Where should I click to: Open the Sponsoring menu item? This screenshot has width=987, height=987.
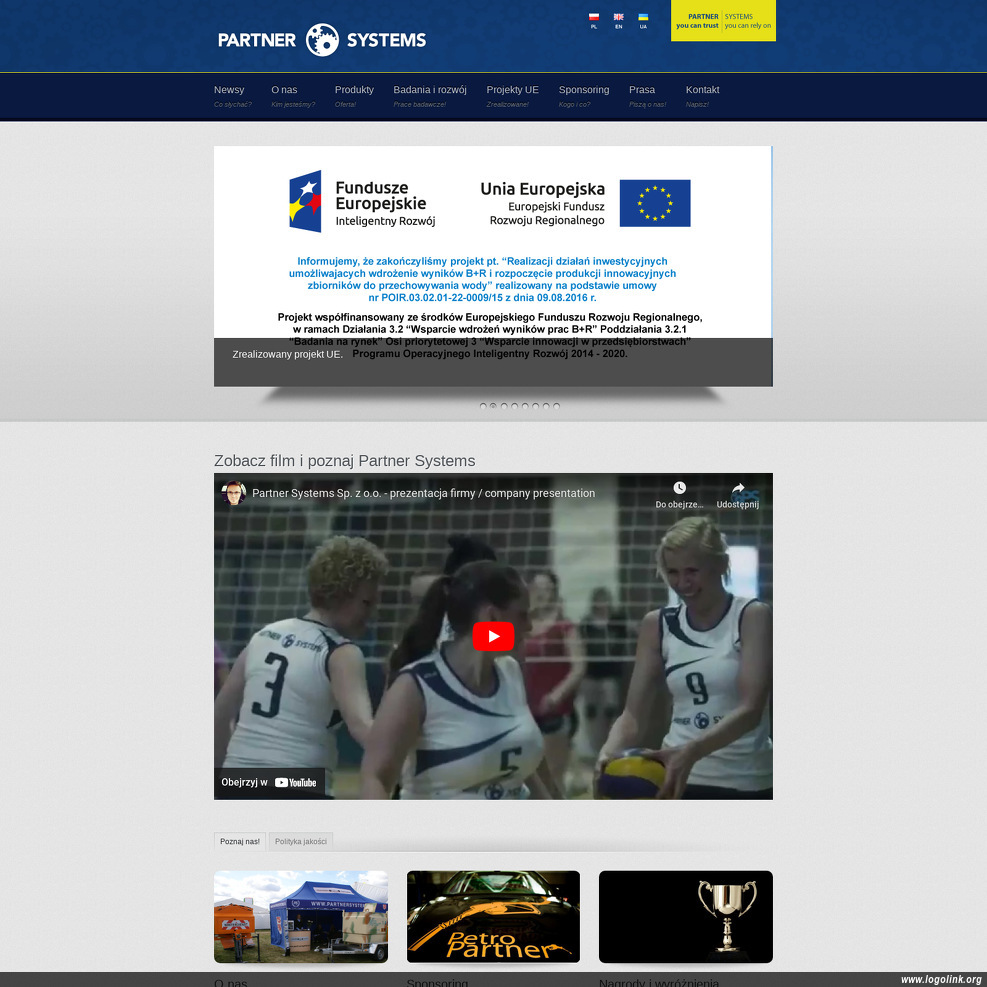[x=584, y=96]
